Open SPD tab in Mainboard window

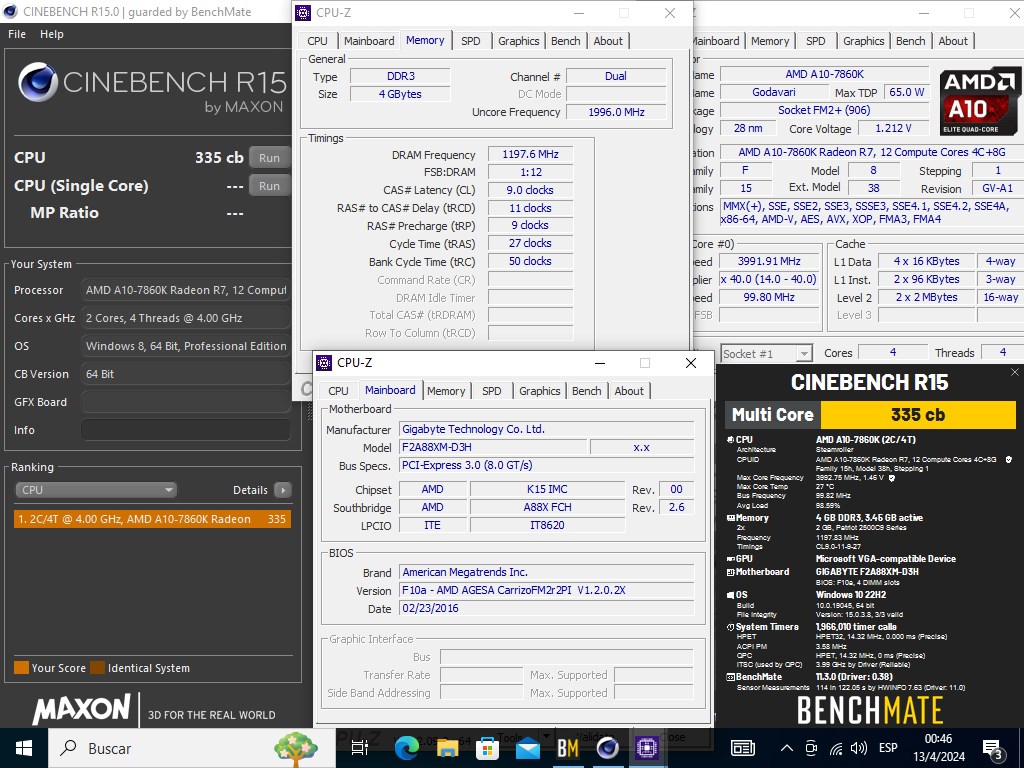click(x=492, y=391)
